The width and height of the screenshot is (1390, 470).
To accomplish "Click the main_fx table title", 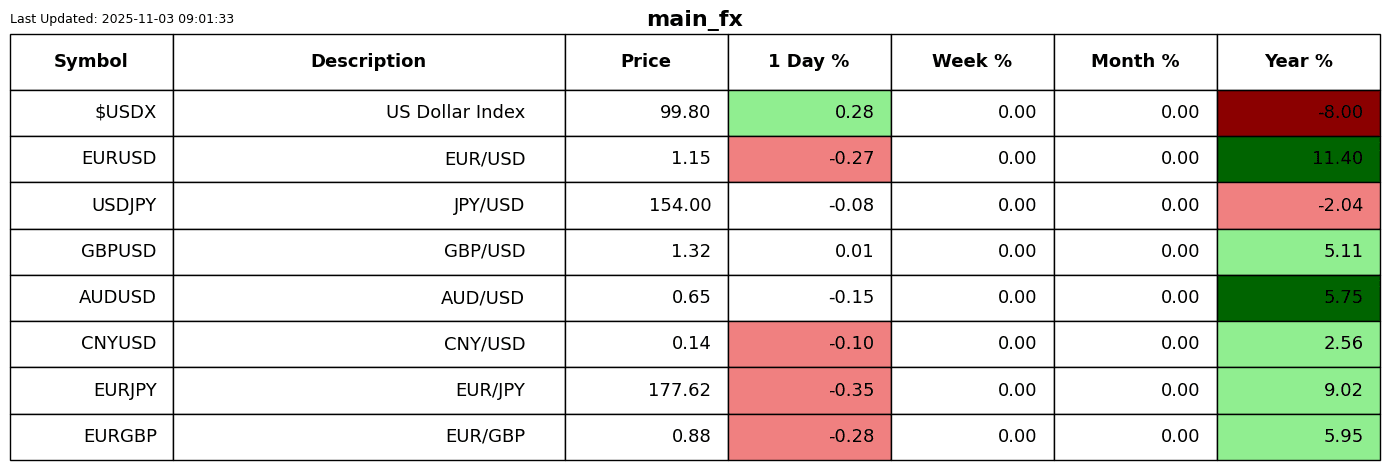I will (694, 20).
